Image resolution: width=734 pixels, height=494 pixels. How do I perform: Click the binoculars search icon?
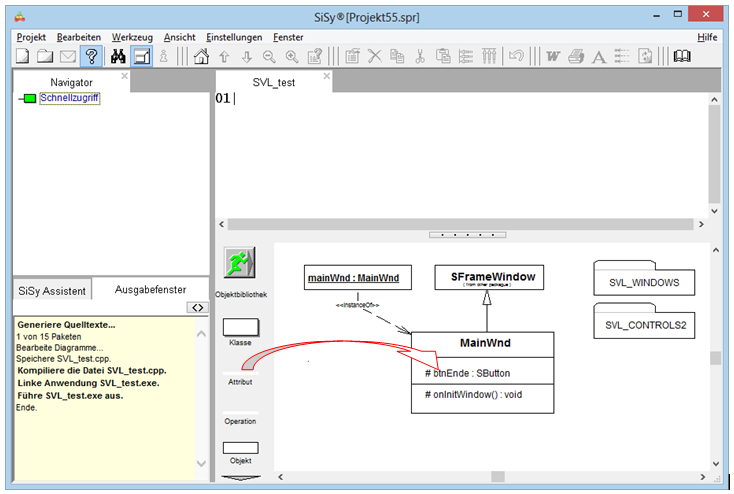(x=118, y=57)
